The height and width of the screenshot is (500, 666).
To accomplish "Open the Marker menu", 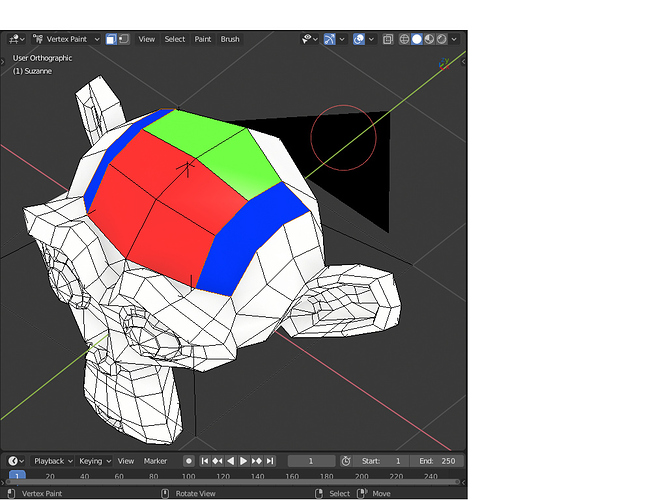I will (155, 461).
